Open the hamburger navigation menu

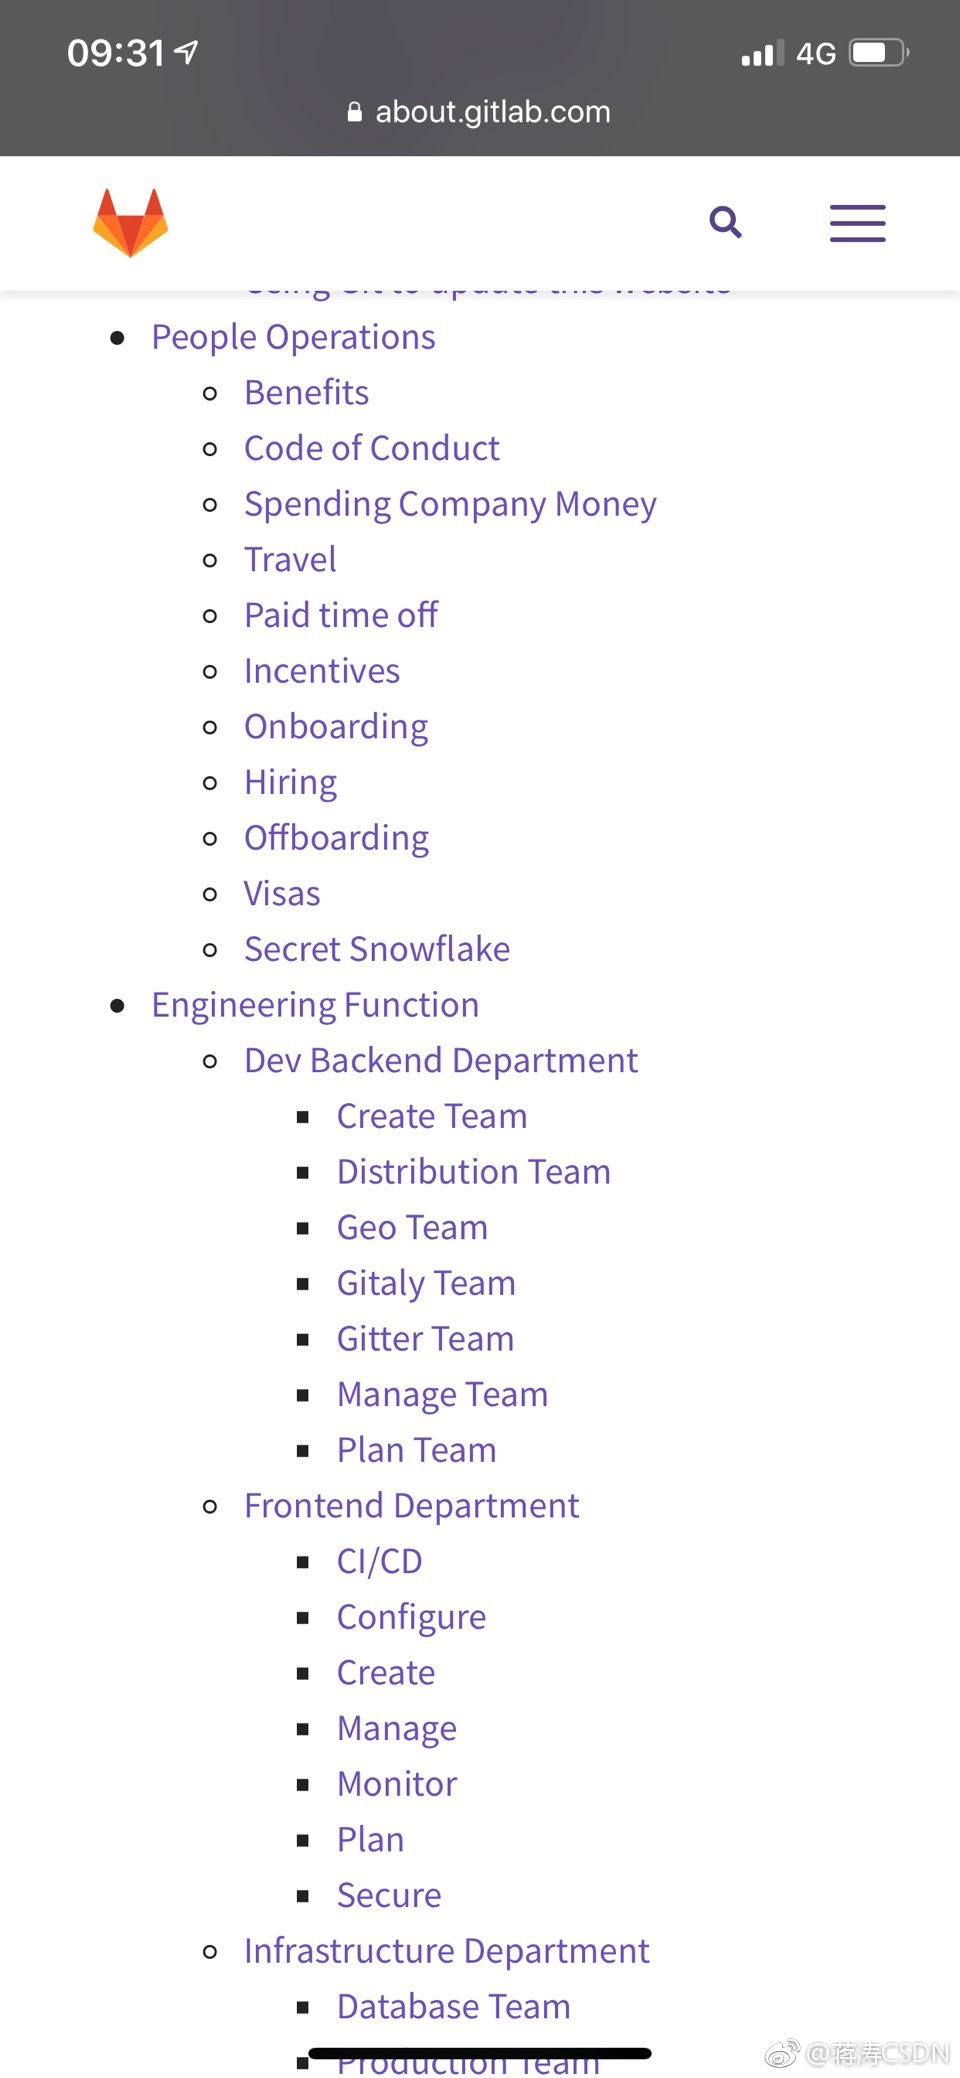[858, 222]
